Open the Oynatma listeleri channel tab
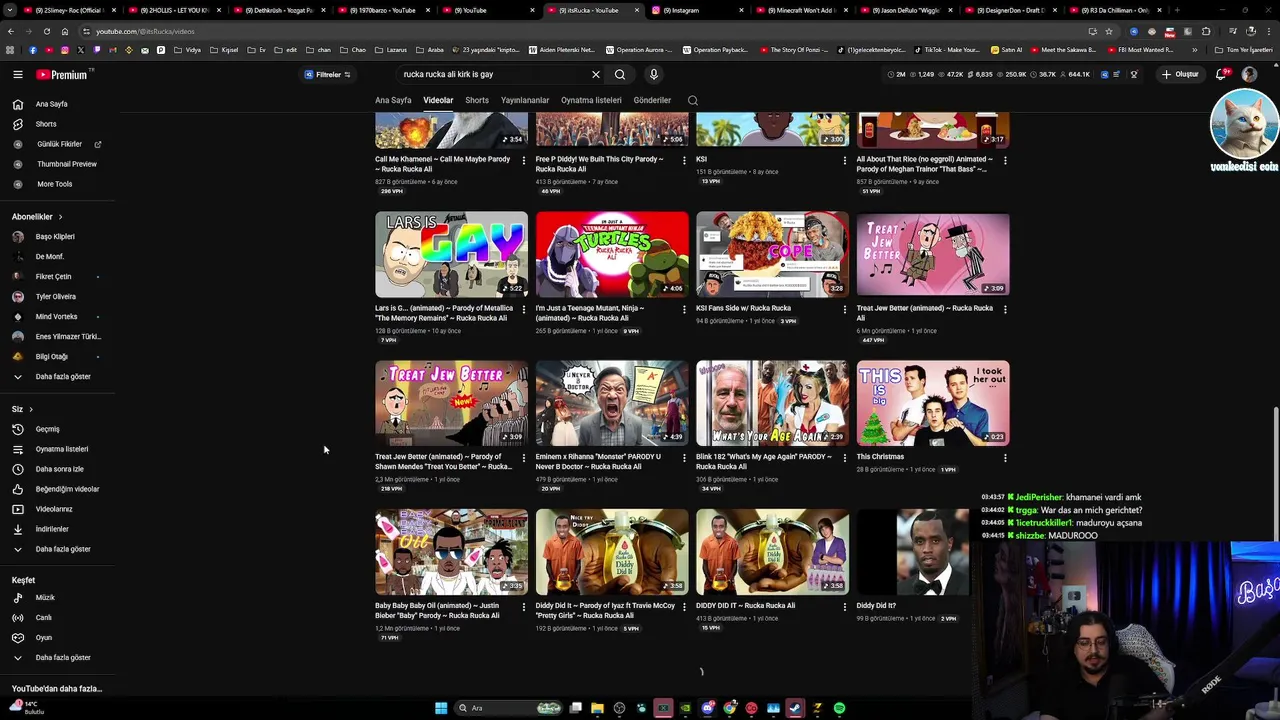1280x720 pixels. (x=591, y=100)
